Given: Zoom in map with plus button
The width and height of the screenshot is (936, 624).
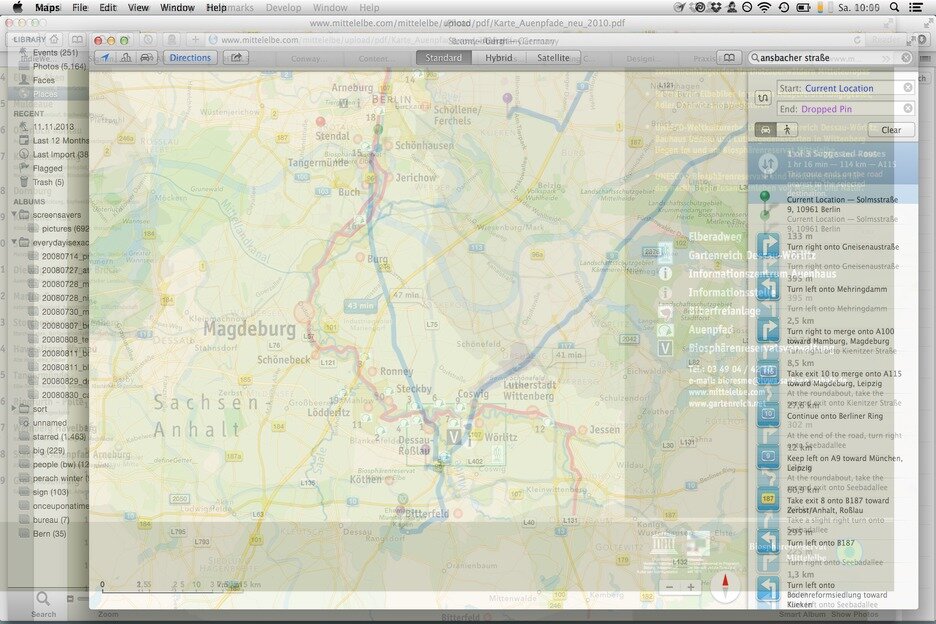Looking at the screenshot, I should 691,588.
